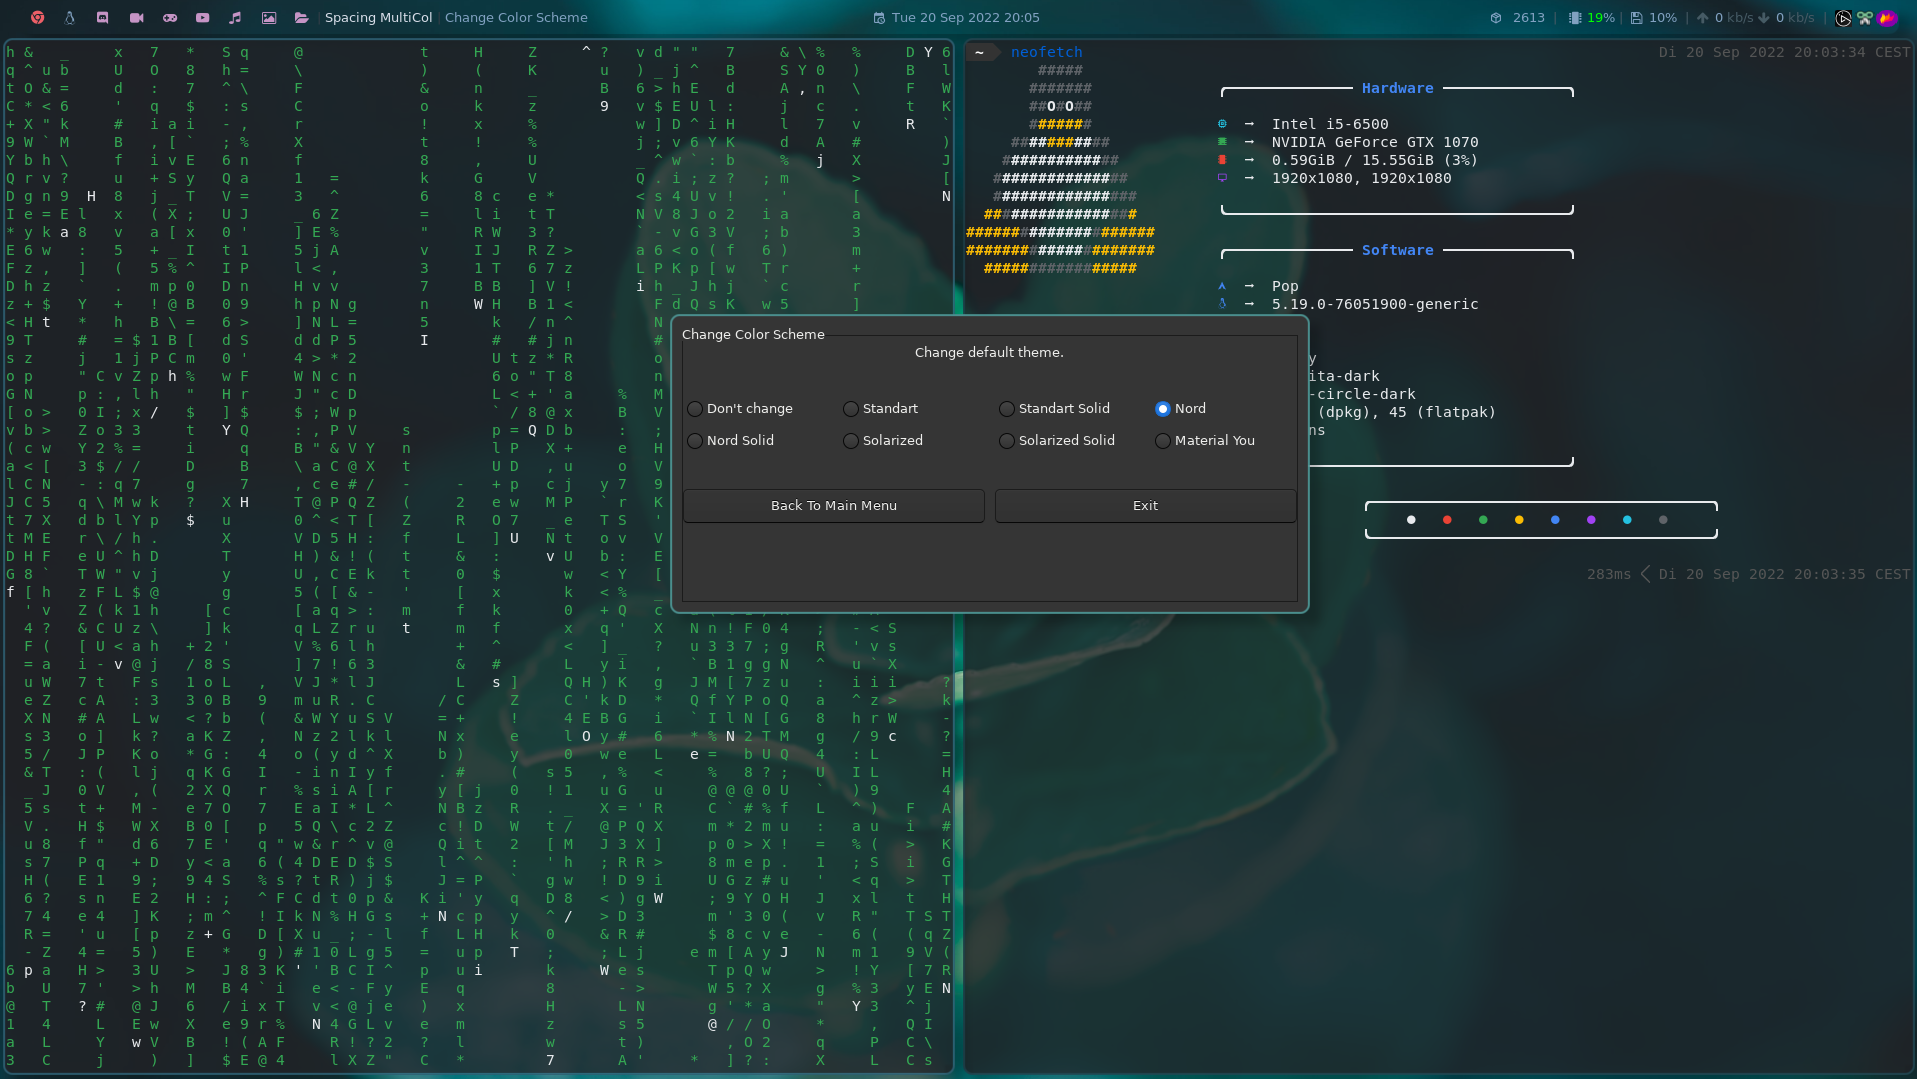Image resolution: width=1917 pixels, height=1079 pixels.
Task: Click the calendar icon beside the date
Action: point(879,18)
